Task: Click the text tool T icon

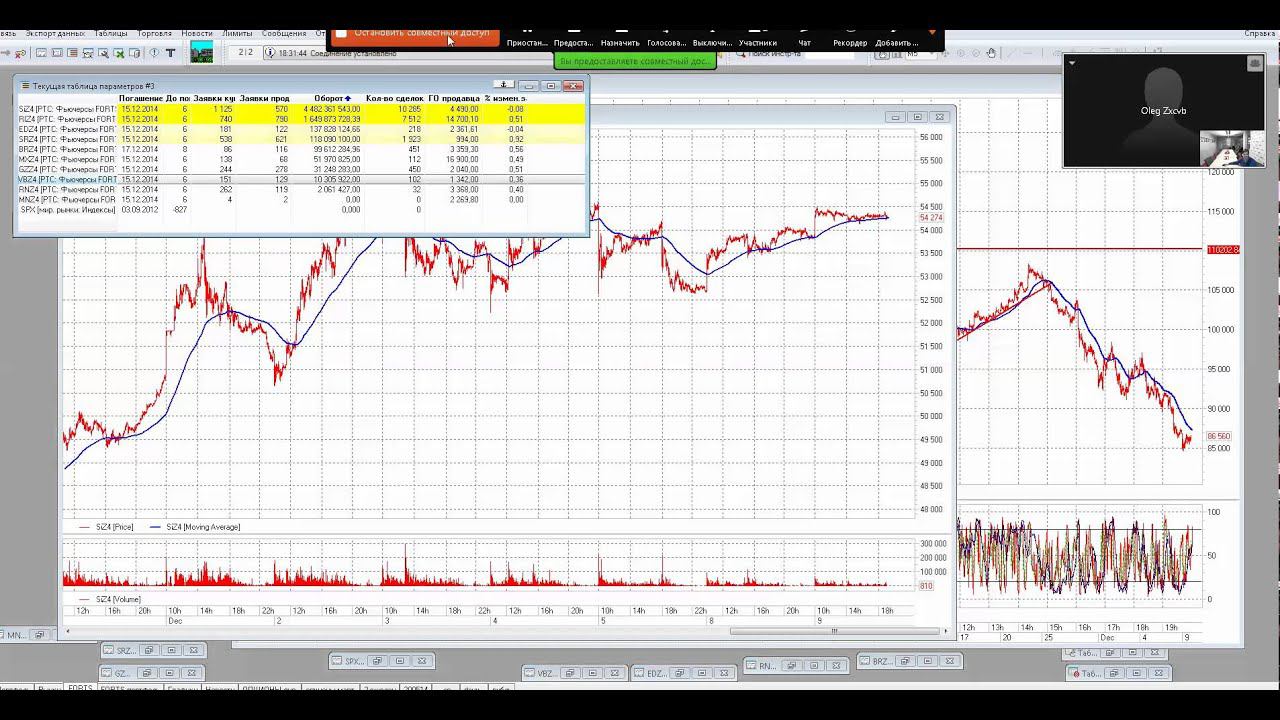Action: [x=170, y=53]
